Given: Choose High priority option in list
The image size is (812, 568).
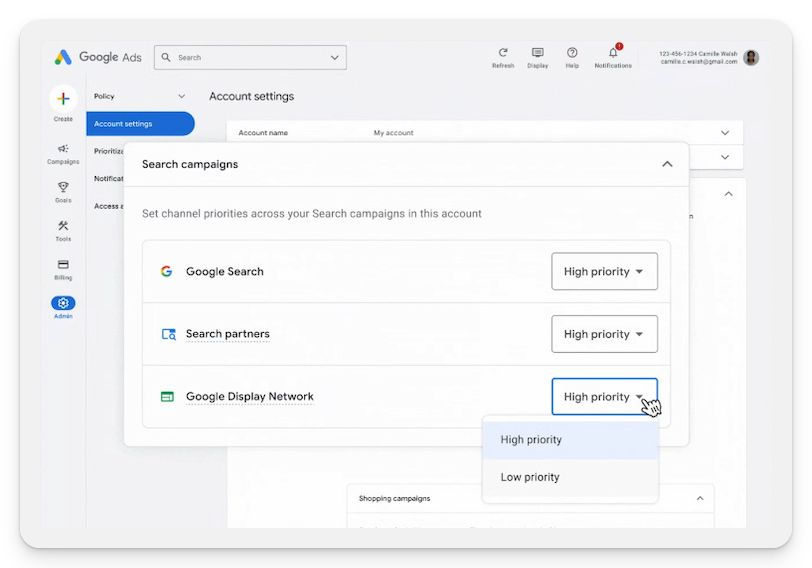Looking at the screenshot, I should pos(570,440).
